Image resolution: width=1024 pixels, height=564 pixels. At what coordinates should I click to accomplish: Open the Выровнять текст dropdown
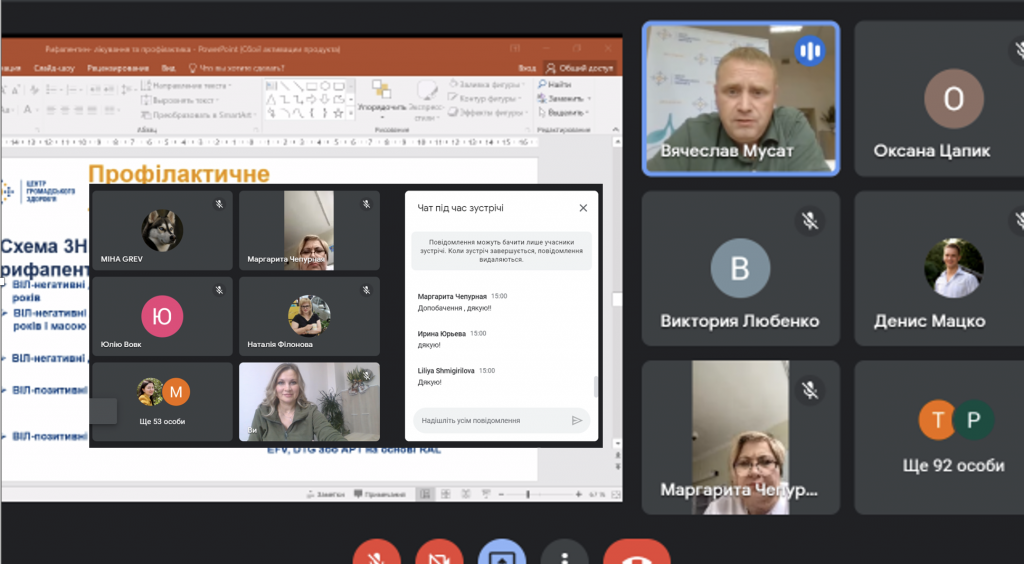181,101
